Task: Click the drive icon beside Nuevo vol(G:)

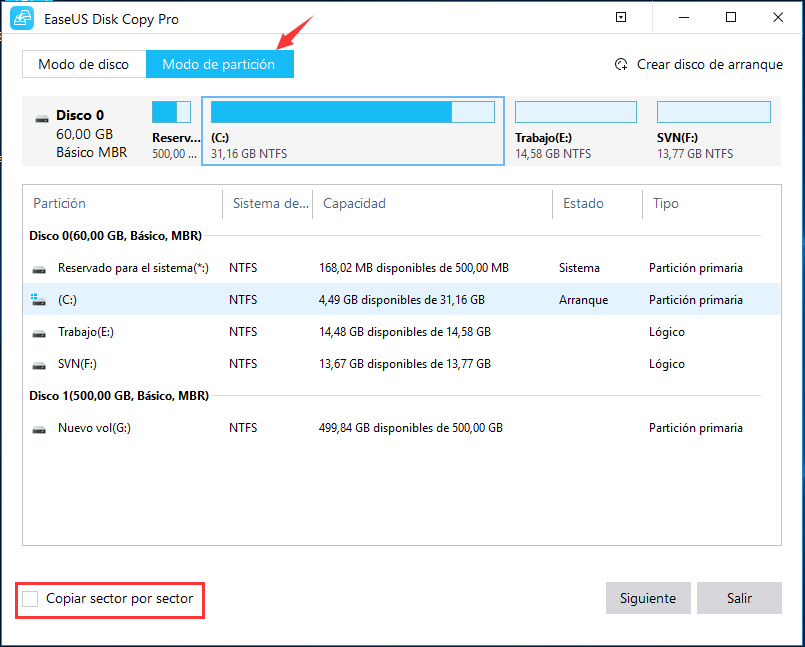Action: click(39, 429)
